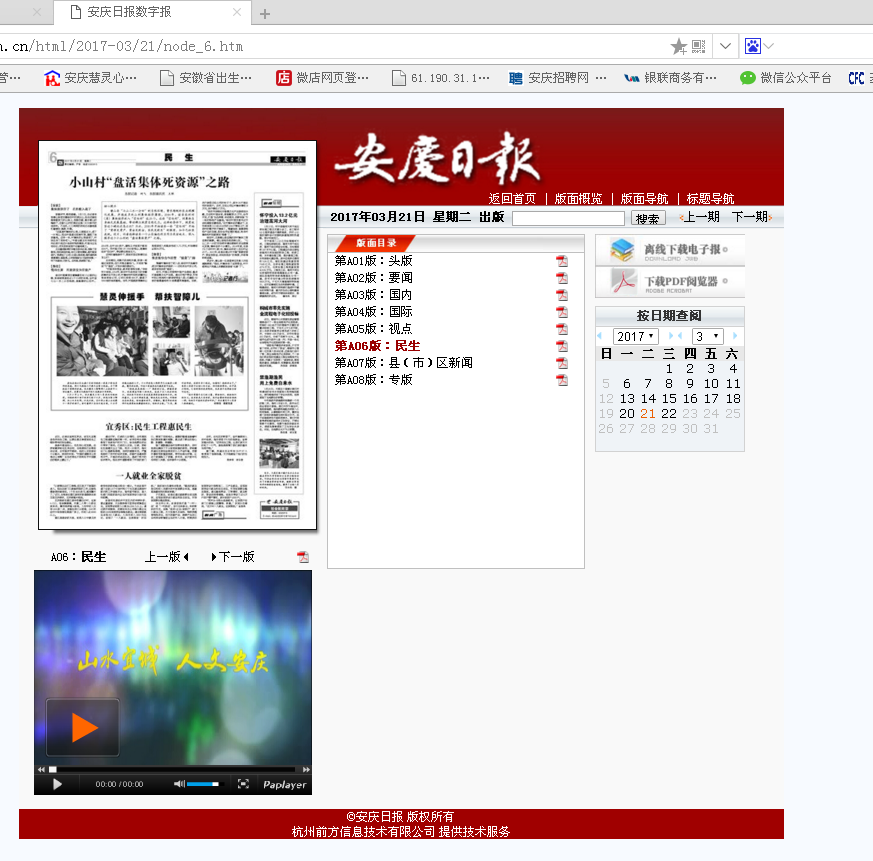
Task: Click the video progress seek bar
Action: coord(175,770)
